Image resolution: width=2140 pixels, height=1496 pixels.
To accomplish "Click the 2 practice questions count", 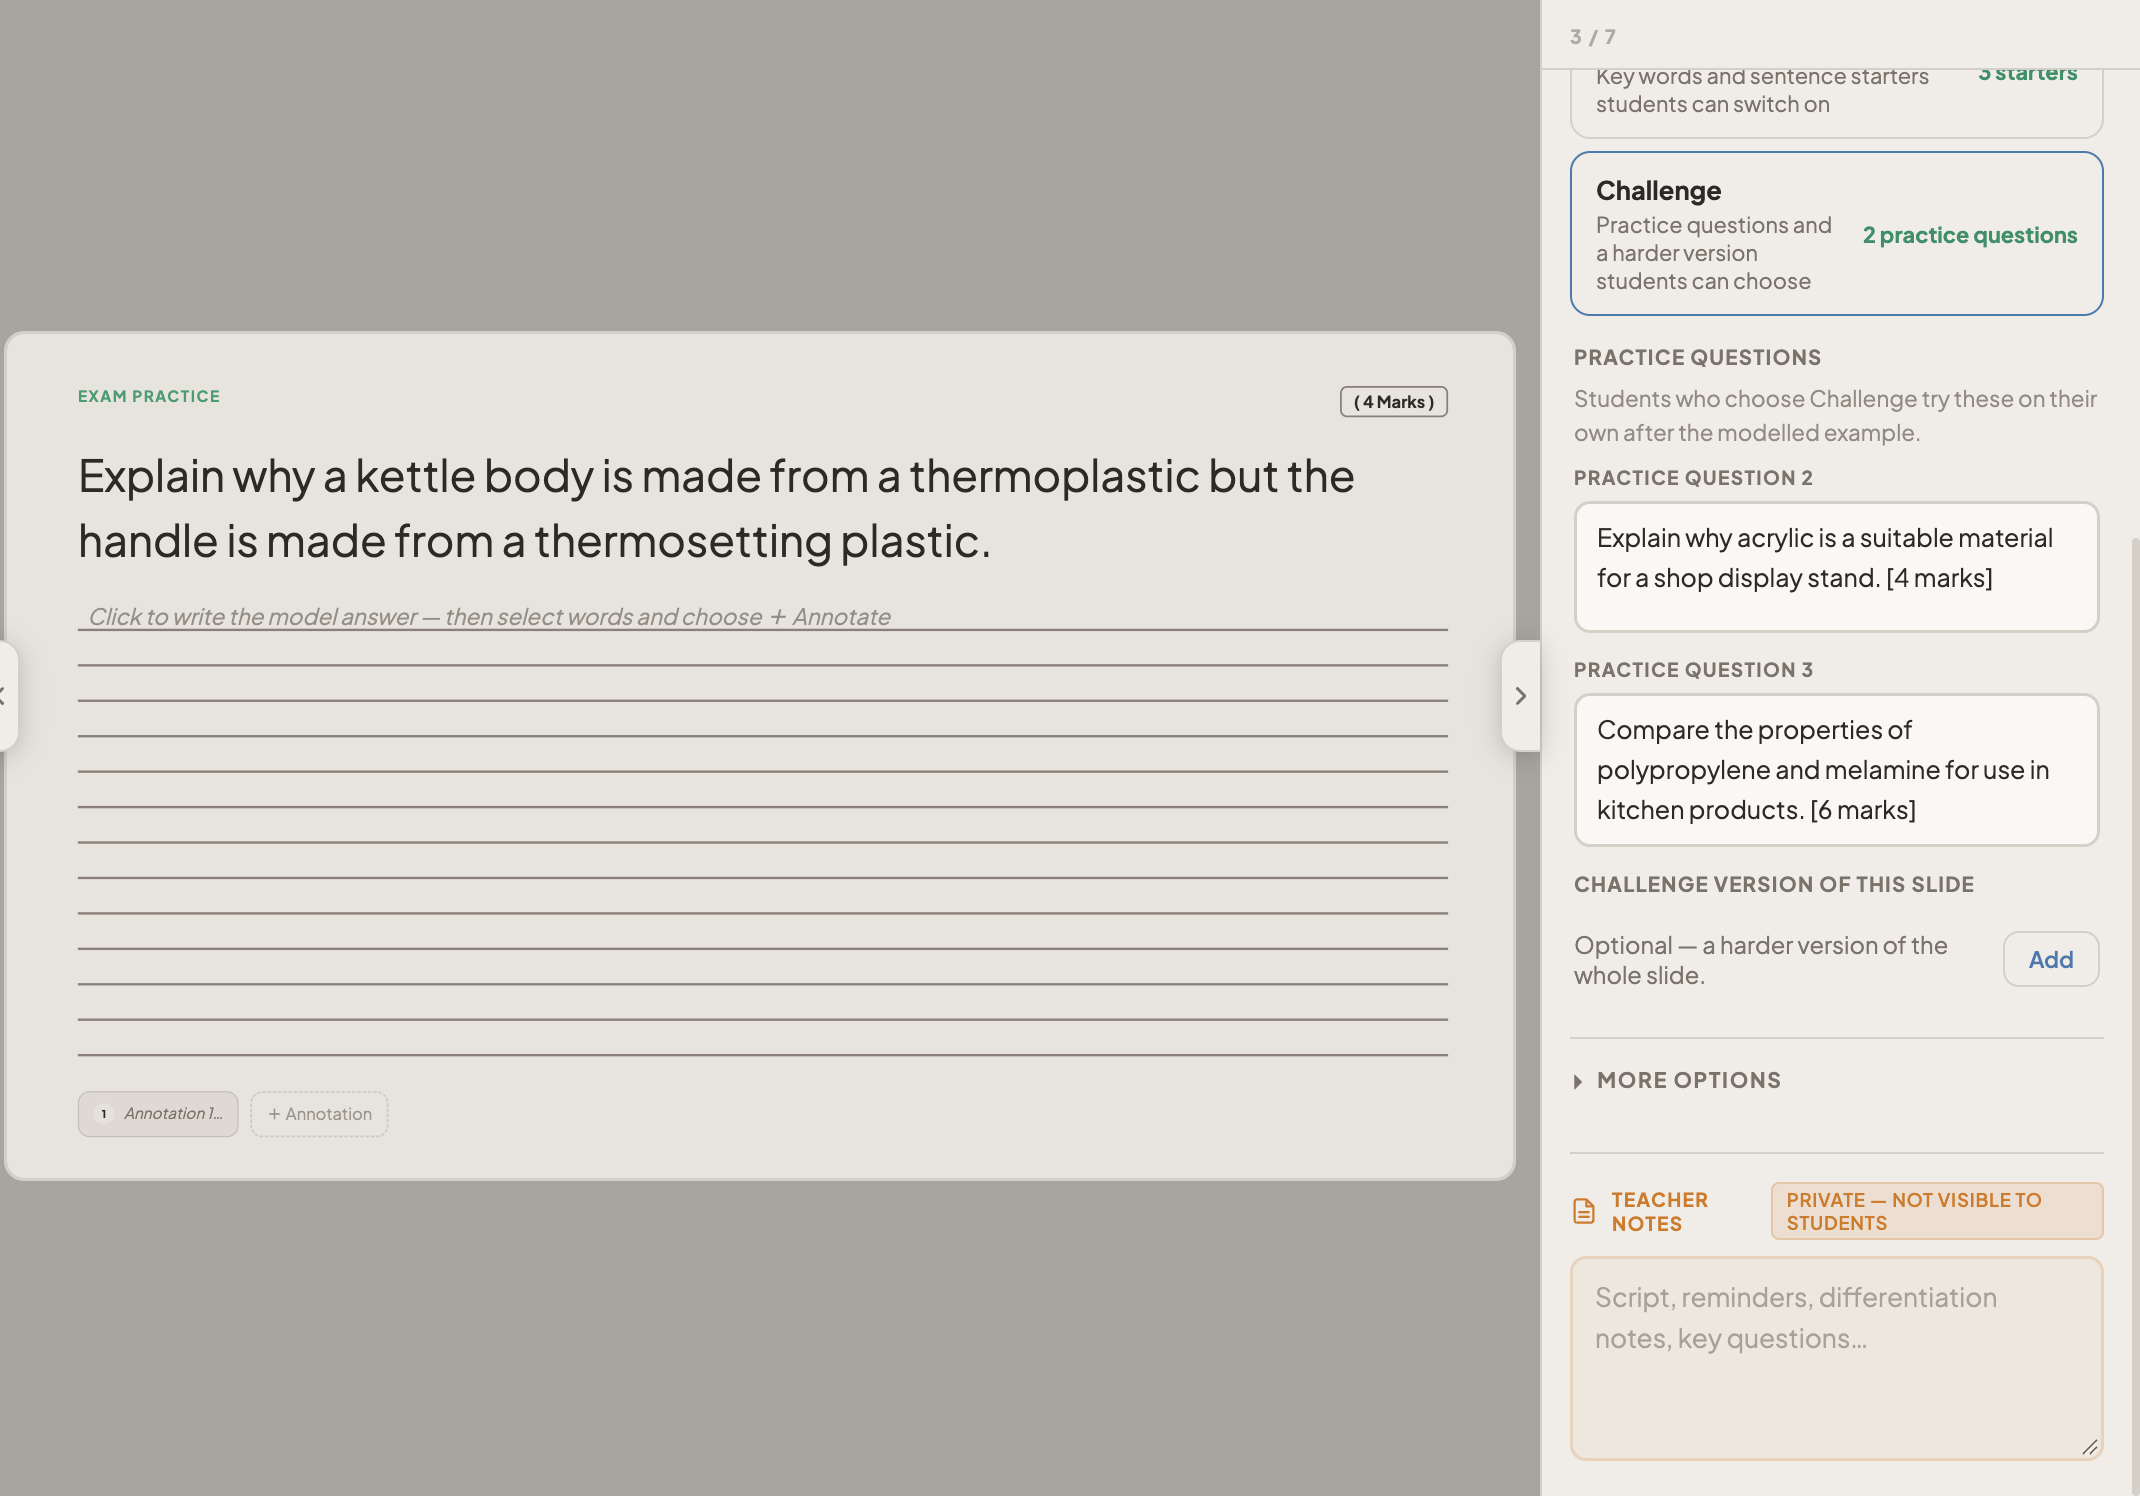I will pyautogui.click(x=1970, y=235).
